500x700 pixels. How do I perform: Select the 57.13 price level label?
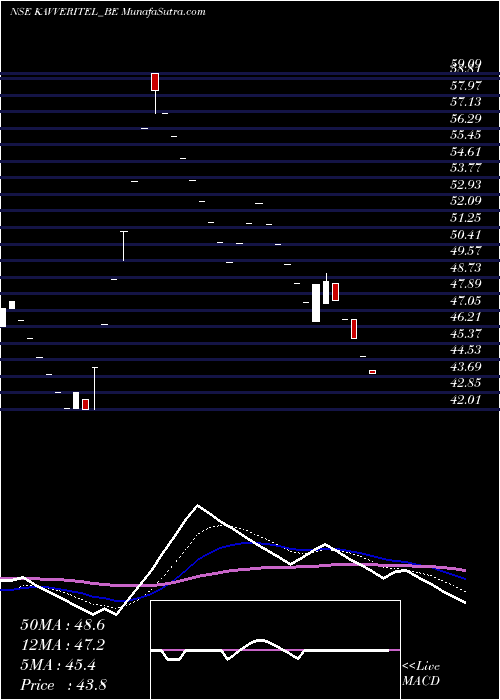[466, 102]
